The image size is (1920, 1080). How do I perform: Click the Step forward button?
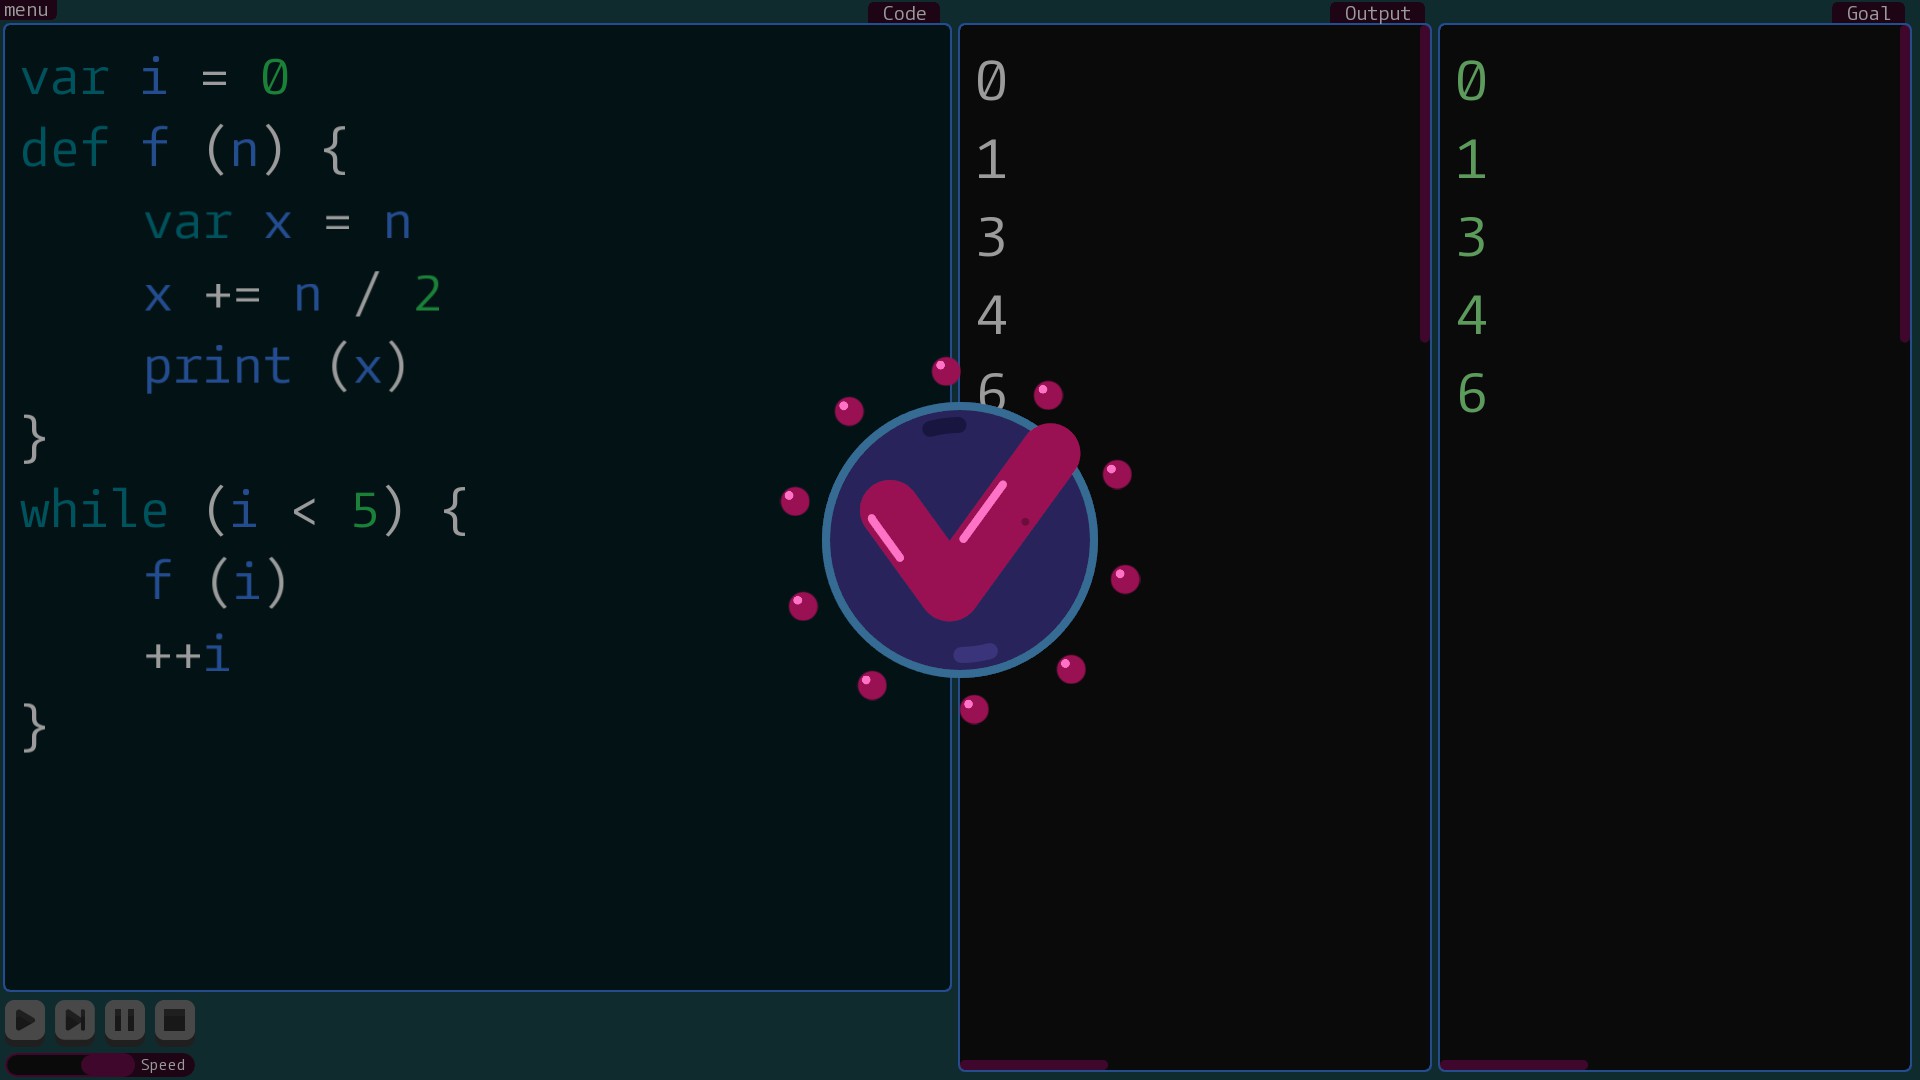(75, 1020)
